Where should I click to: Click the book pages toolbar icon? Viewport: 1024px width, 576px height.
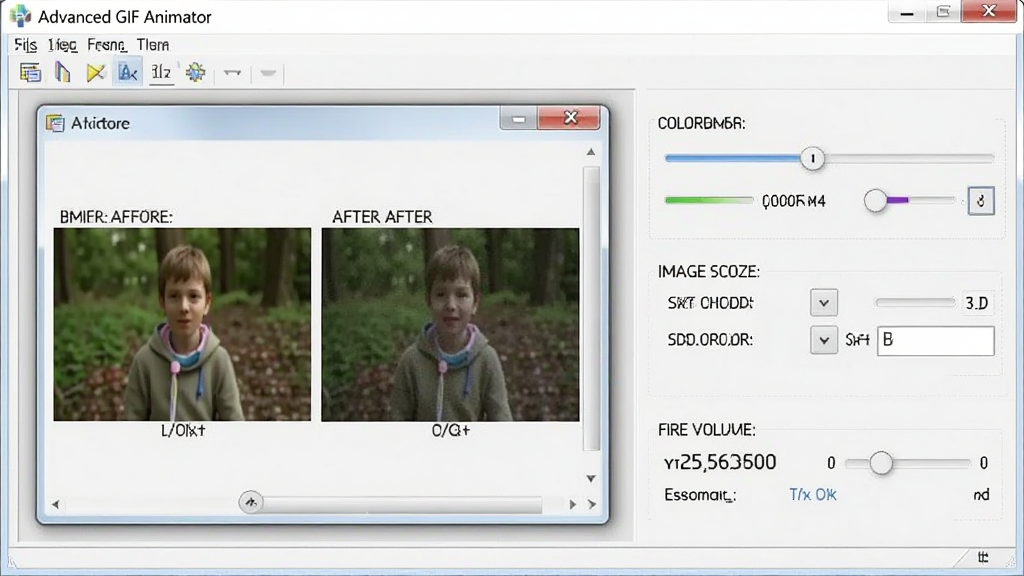pyautogui.click(x=63, y=72)
